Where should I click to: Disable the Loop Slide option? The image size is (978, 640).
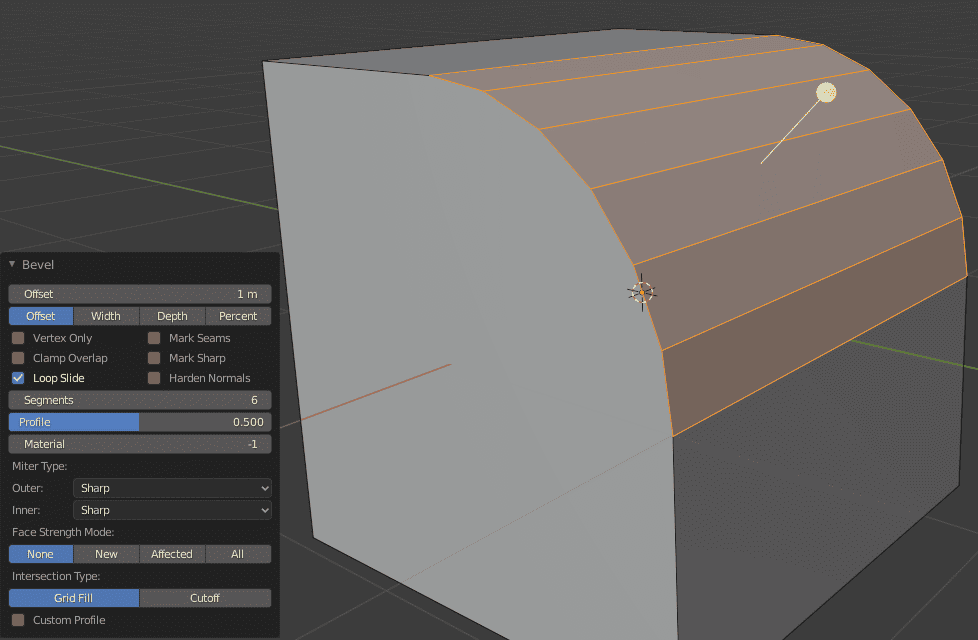(18, 378)
